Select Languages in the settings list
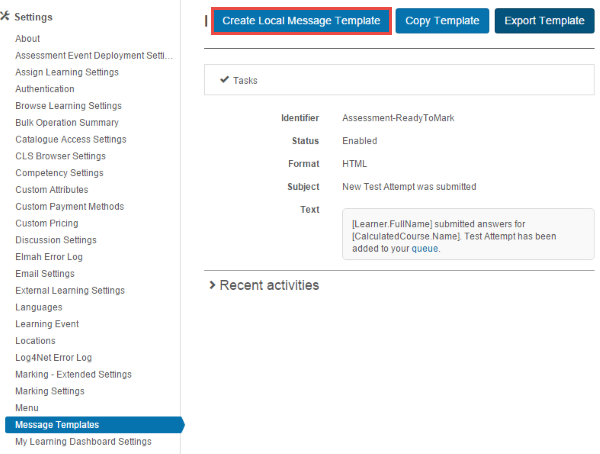The height and width of the screenshot is (454, 600). pos(38,307)
